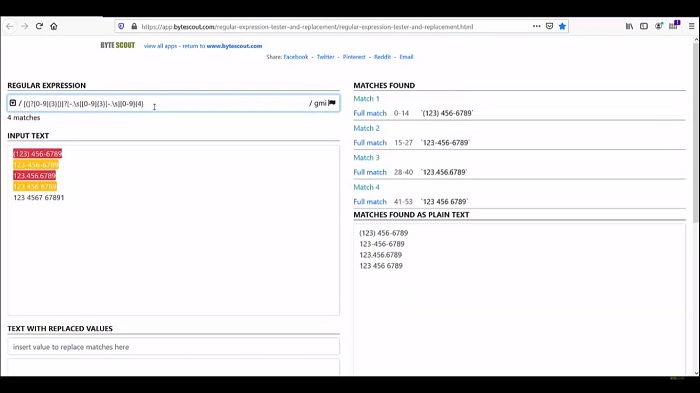Go forward with the browser forward arrow
Screen dimensions: 700x393
(x=25, y=26)
